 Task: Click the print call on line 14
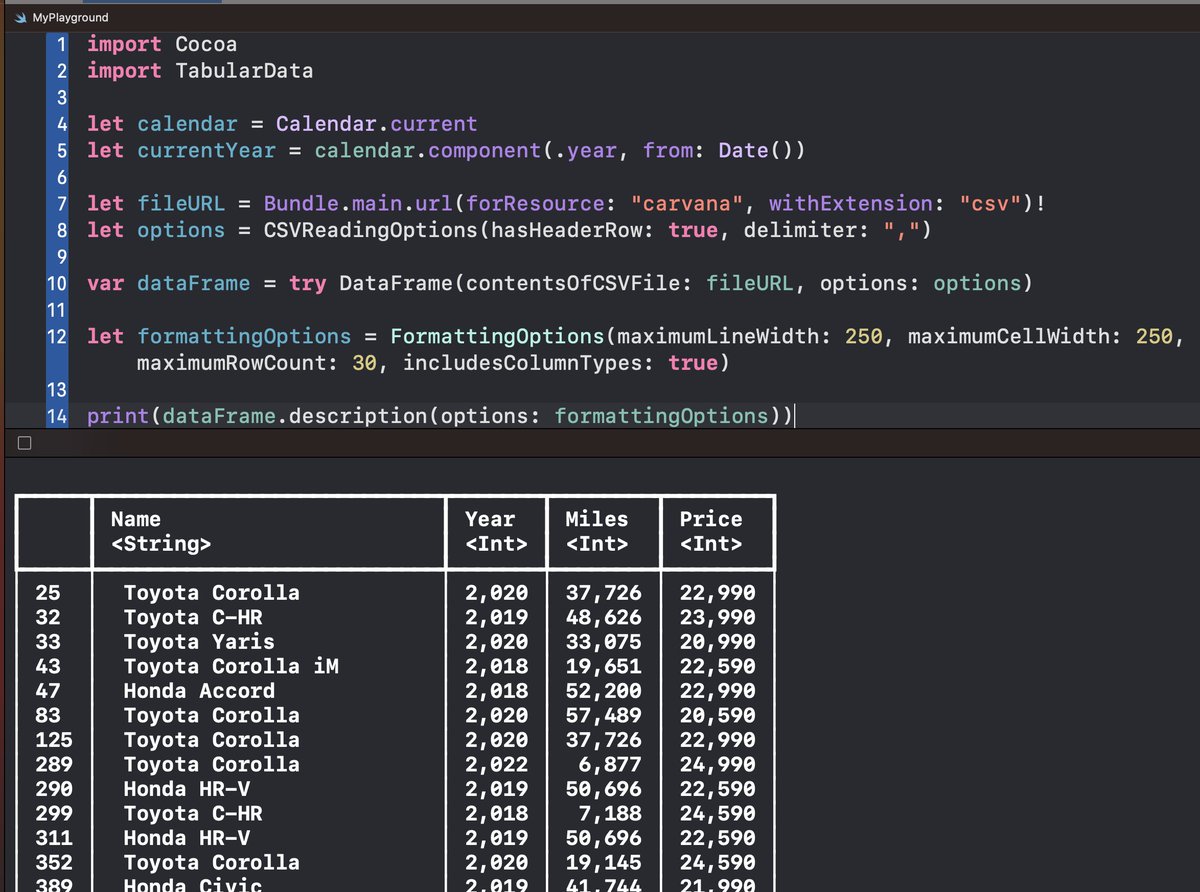pos(118,416)
